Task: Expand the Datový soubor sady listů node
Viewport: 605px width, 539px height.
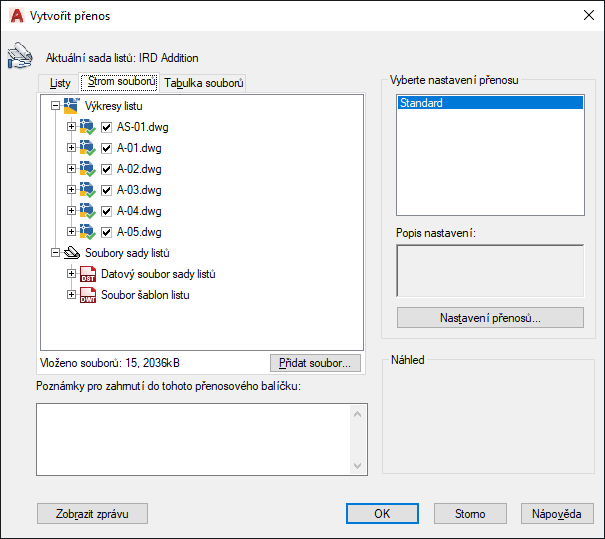Action: point(71,274)
